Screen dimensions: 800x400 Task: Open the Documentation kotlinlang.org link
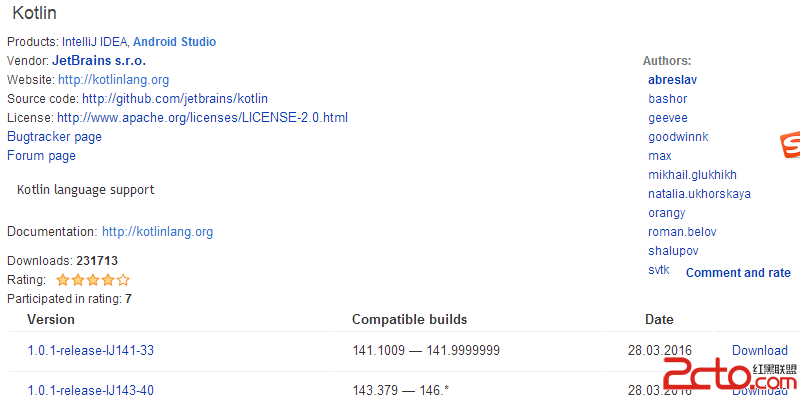coord(158,232)
